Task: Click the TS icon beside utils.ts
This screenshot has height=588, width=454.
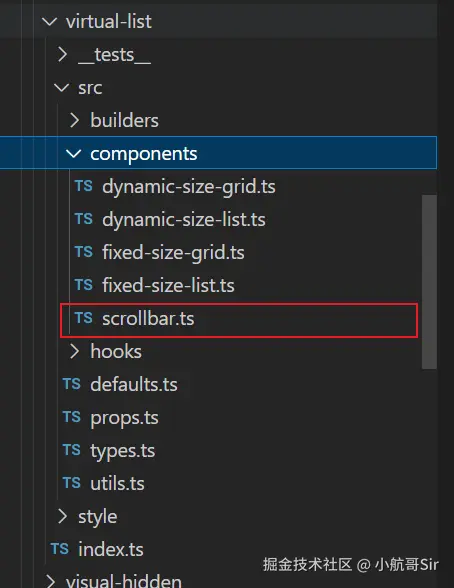Action: [72, 483]
